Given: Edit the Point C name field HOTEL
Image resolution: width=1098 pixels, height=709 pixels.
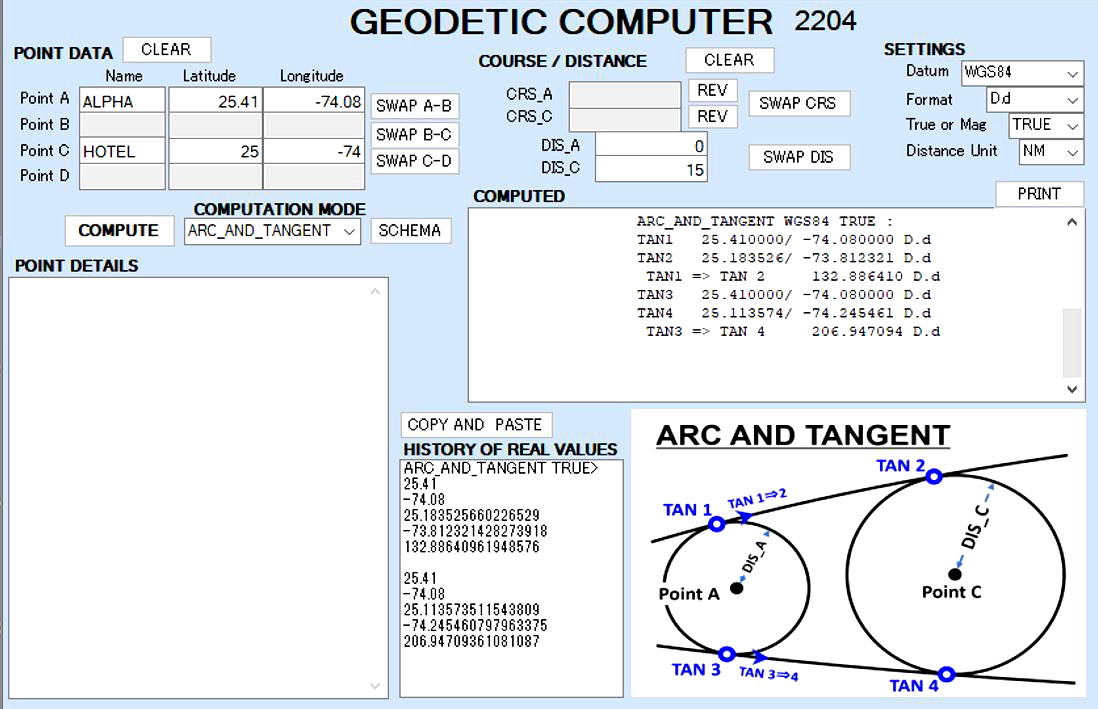Looking at the screenshot, I should coord(123,151).
